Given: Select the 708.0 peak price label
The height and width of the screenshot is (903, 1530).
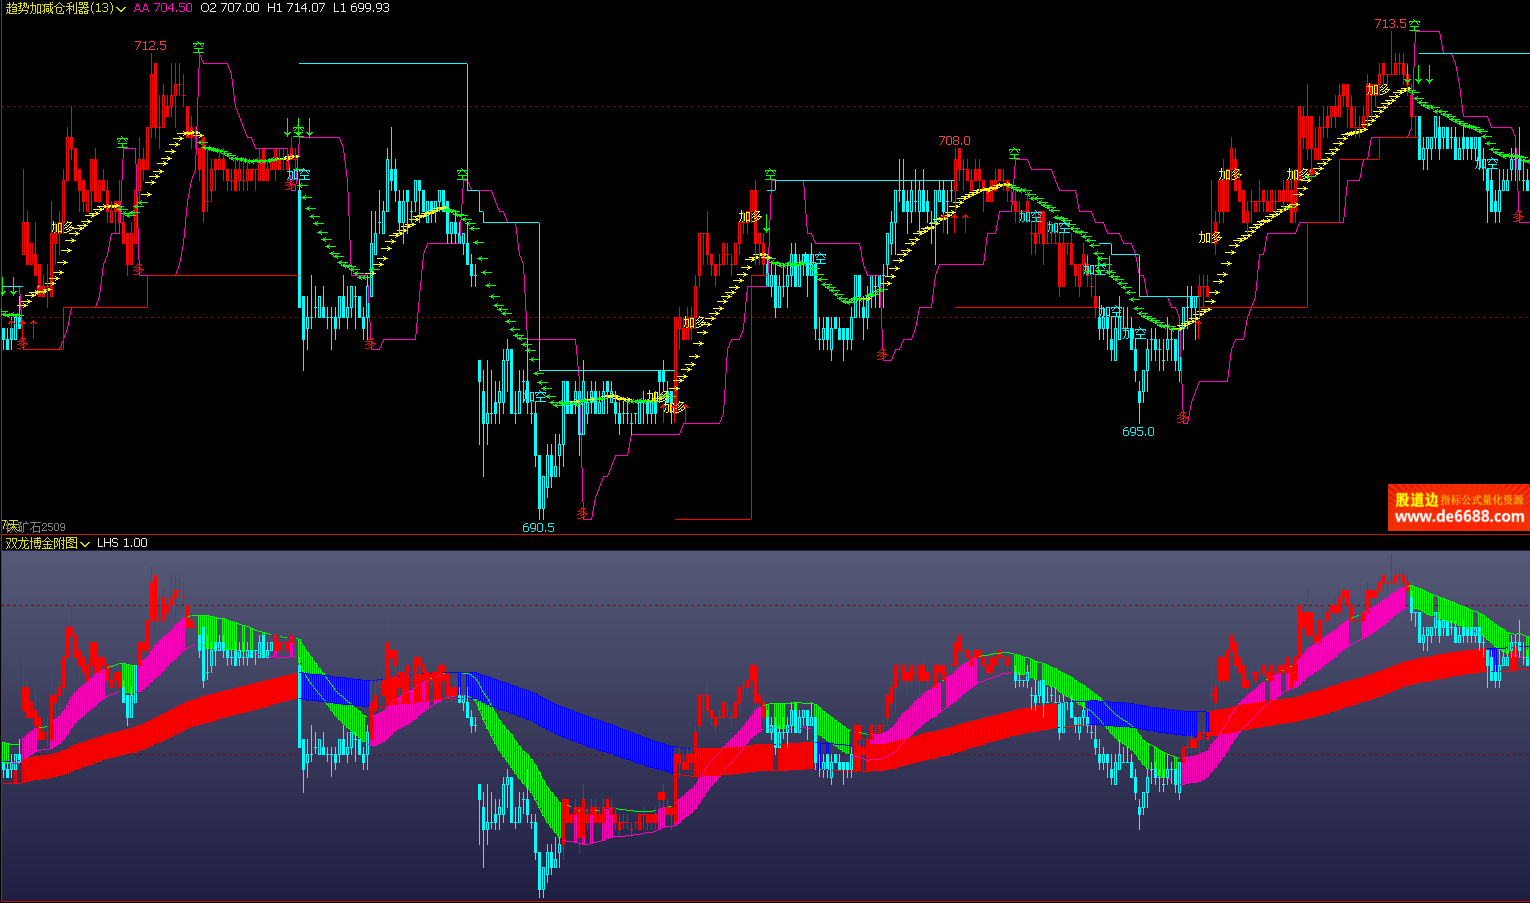Looking at the screenshot, I should pos(954,141).
